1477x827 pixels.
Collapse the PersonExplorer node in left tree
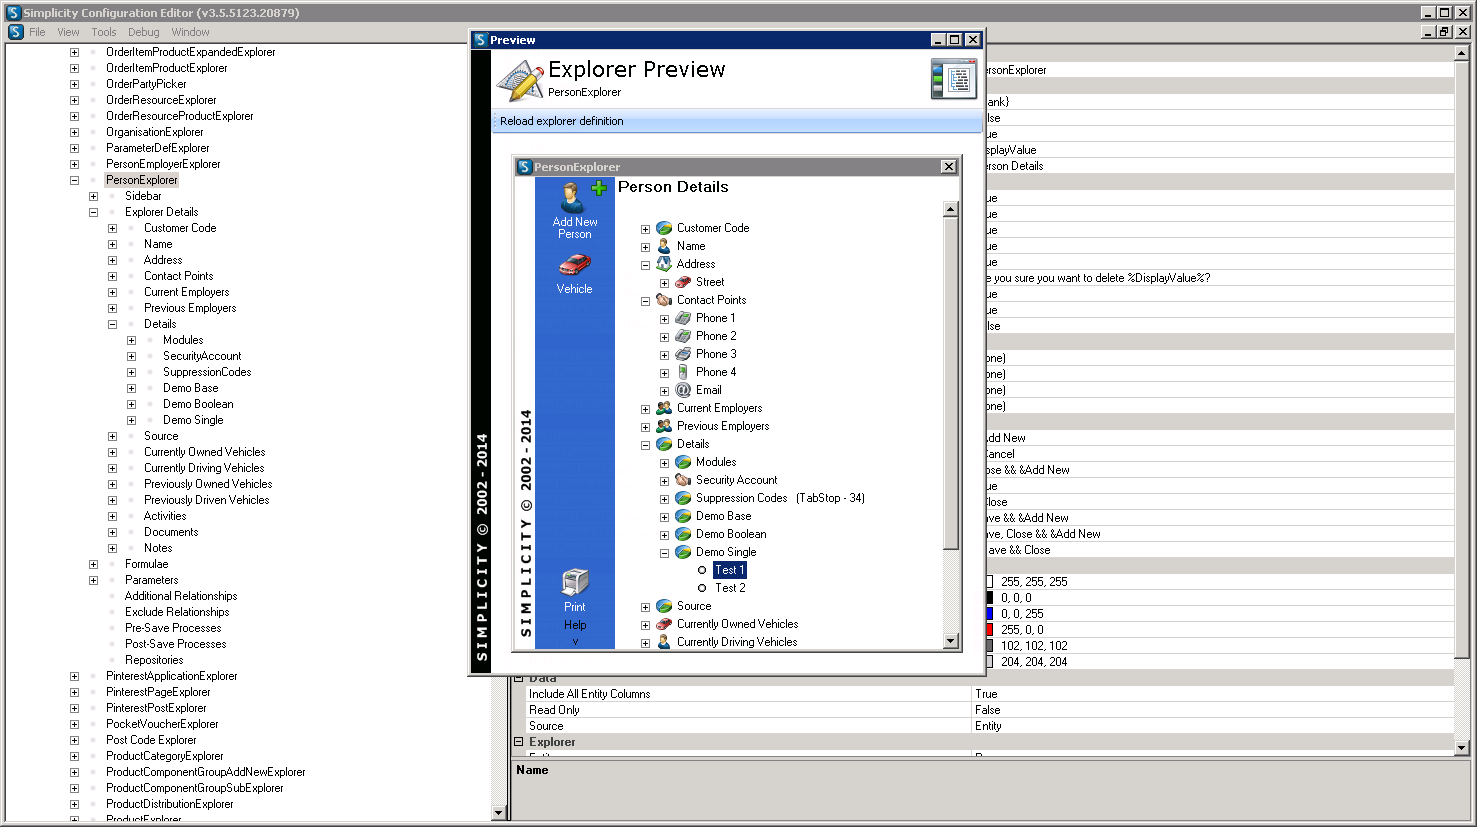coord(74,180)
